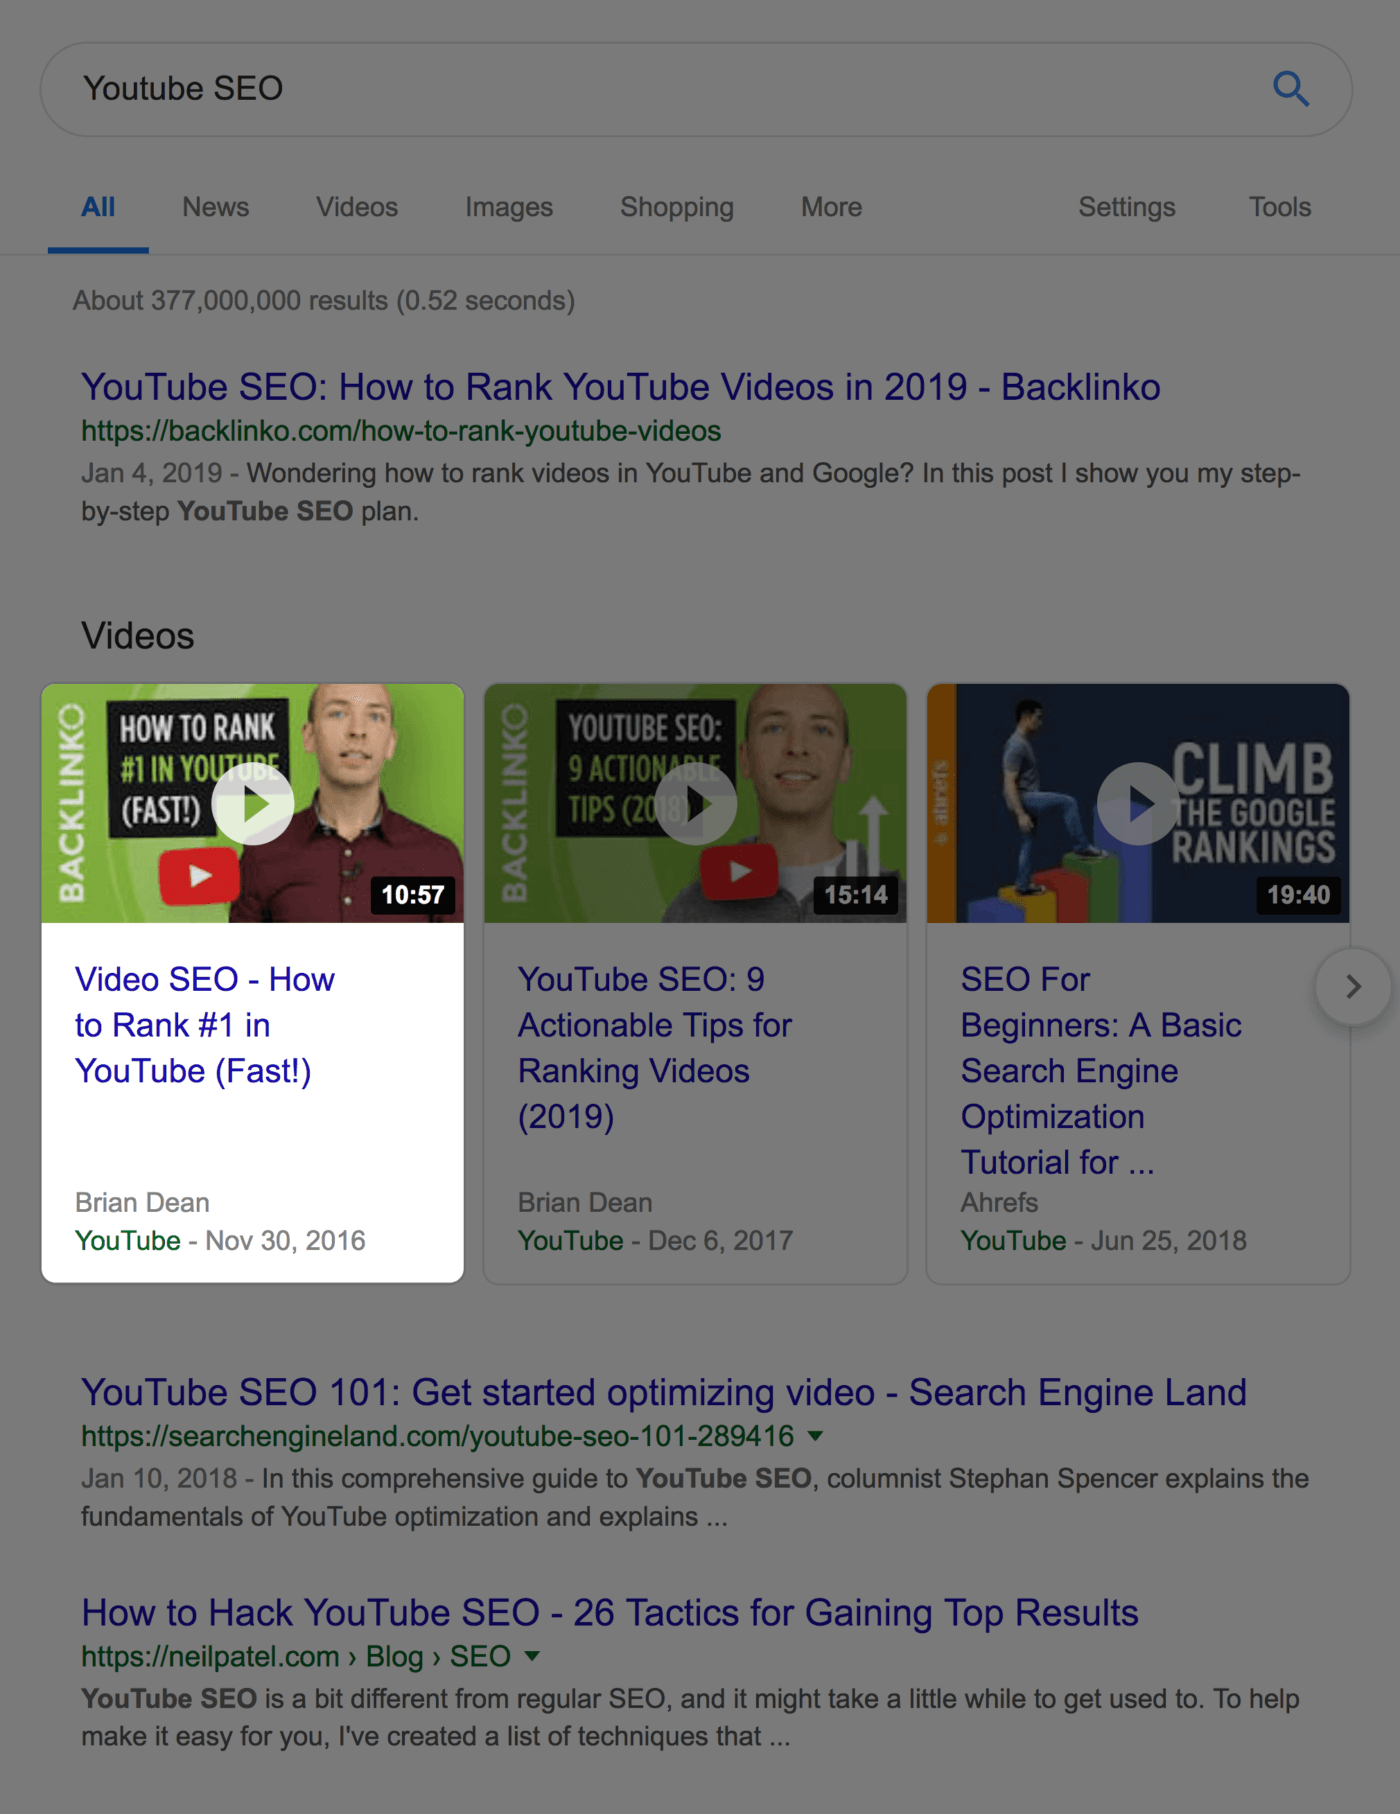Open search Tools
This screenshot has width=1400, height=1814.
click(x=1280, y=207)
